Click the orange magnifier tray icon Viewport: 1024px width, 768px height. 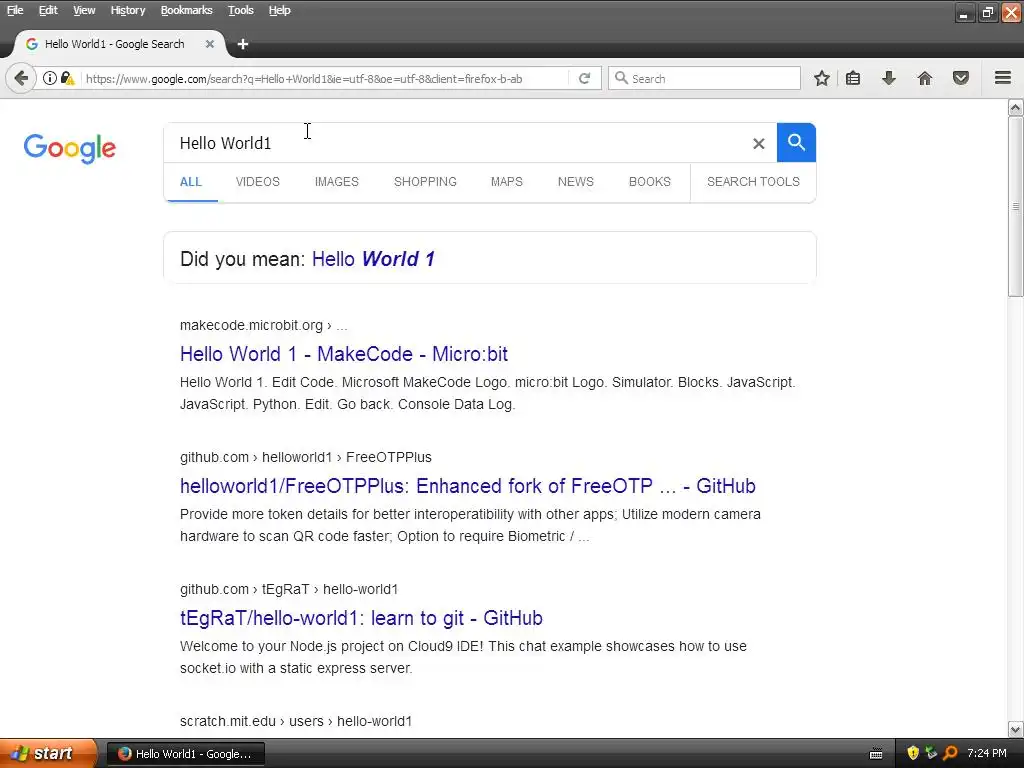coord(950,754)
